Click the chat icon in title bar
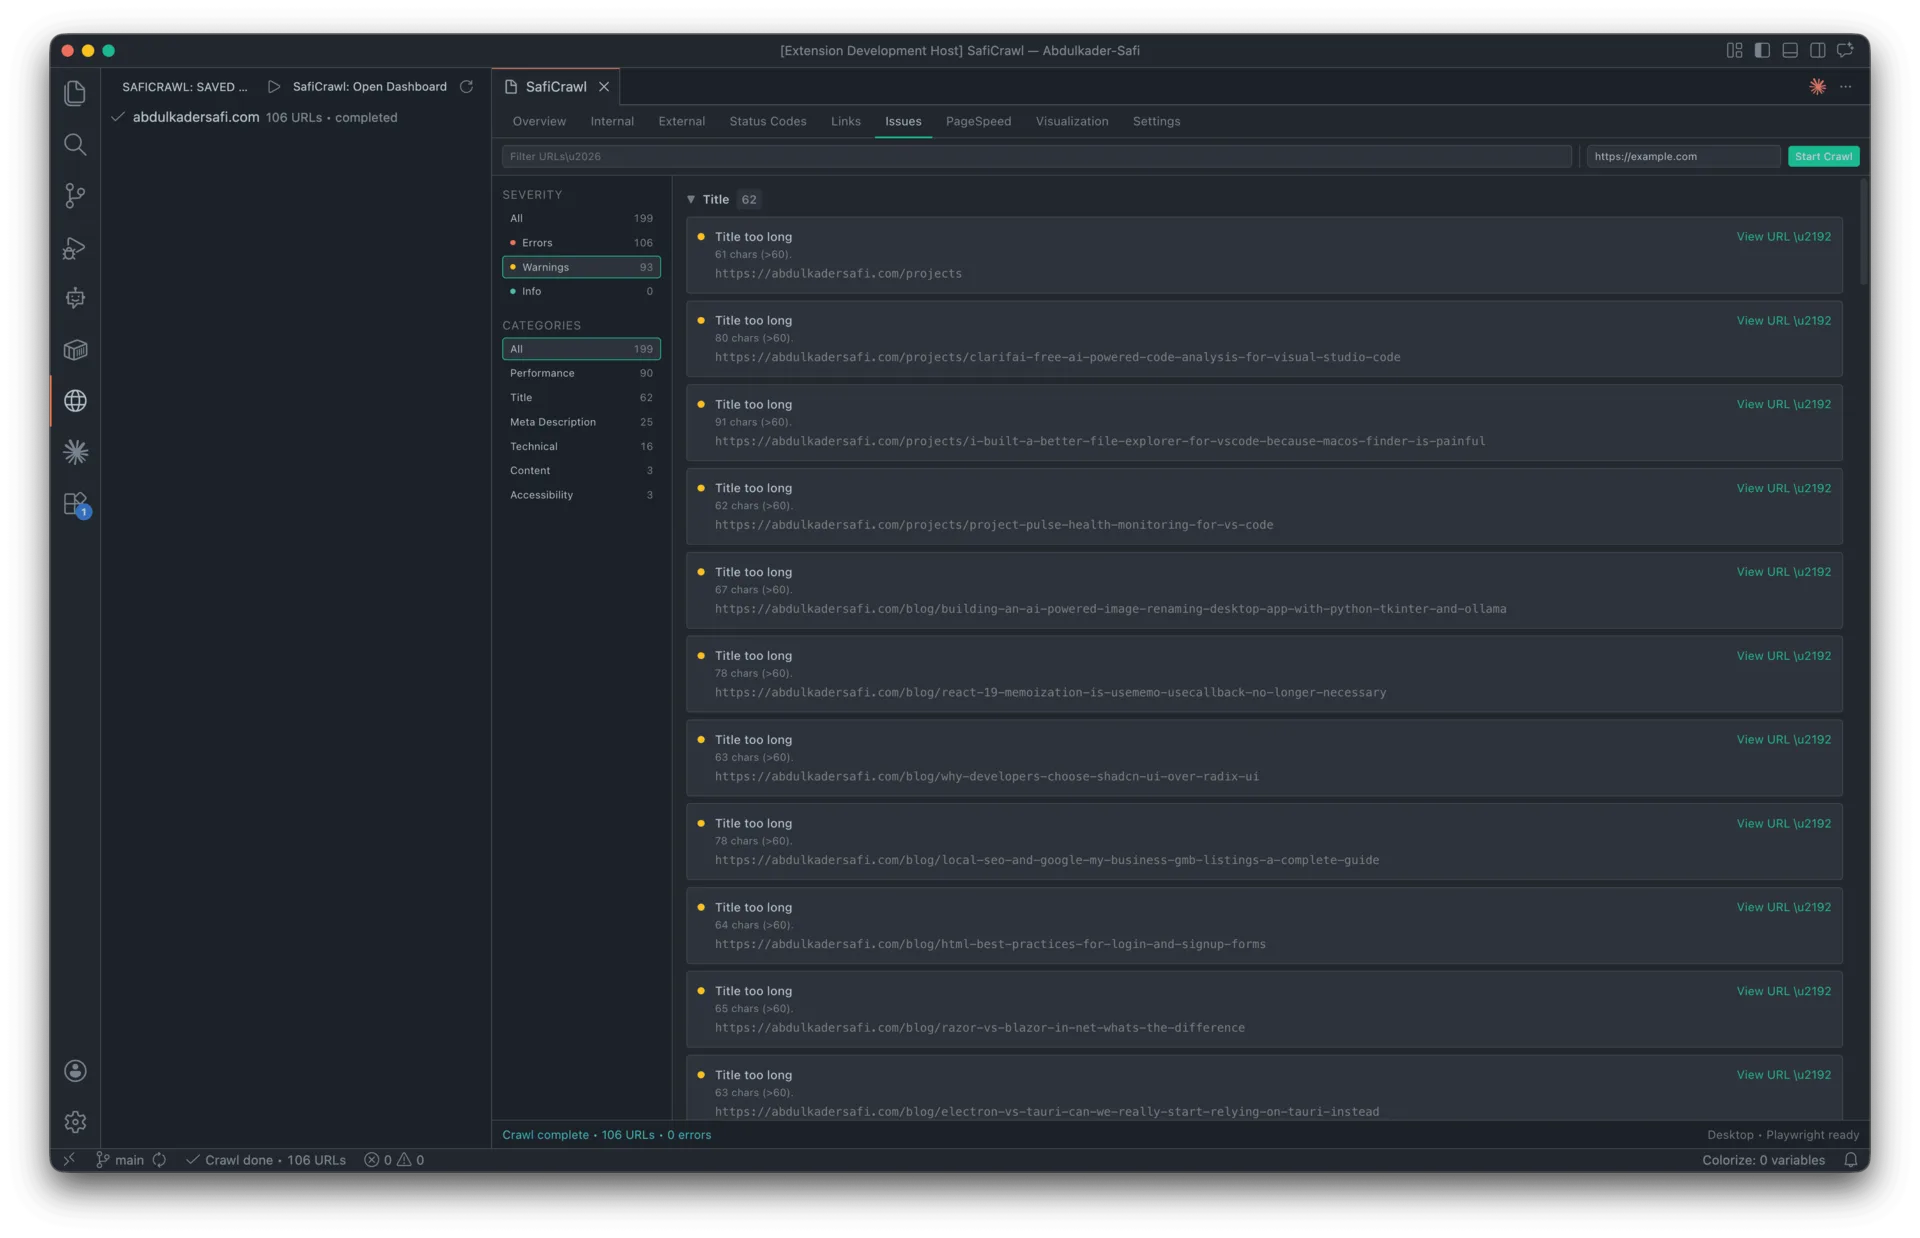 coord(1845,50)
